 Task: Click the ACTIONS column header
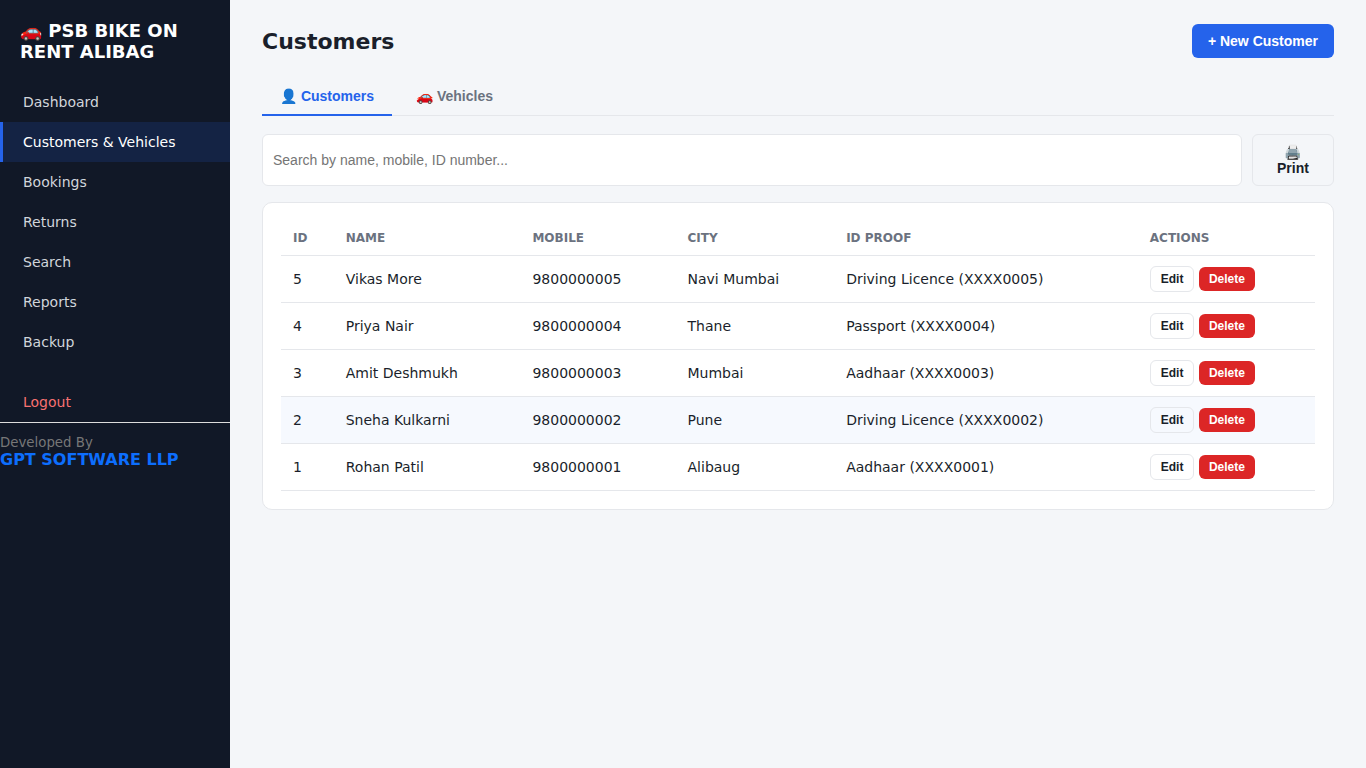pos(1179,238)
